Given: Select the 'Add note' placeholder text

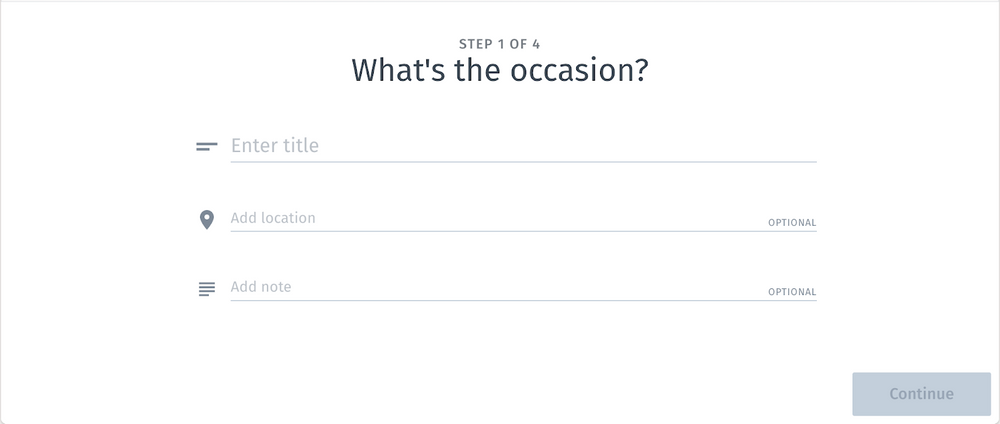Looking at the screenshot, I should [261, 287].
